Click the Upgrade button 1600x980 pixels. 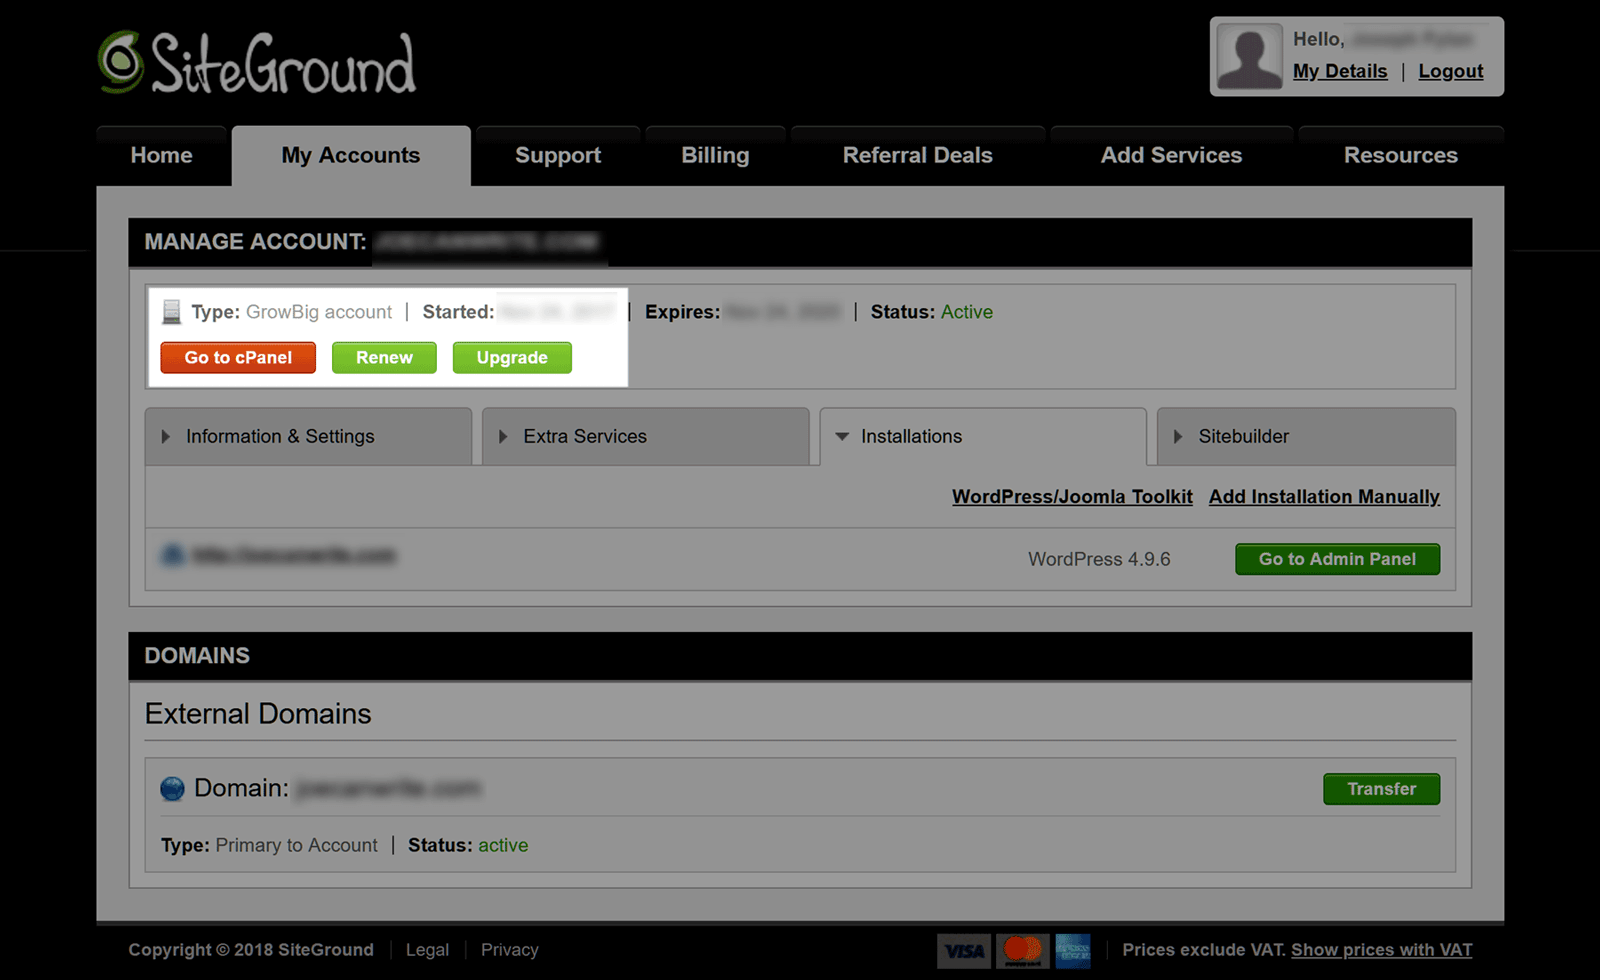pyautogui.click(x=512, y=358)
